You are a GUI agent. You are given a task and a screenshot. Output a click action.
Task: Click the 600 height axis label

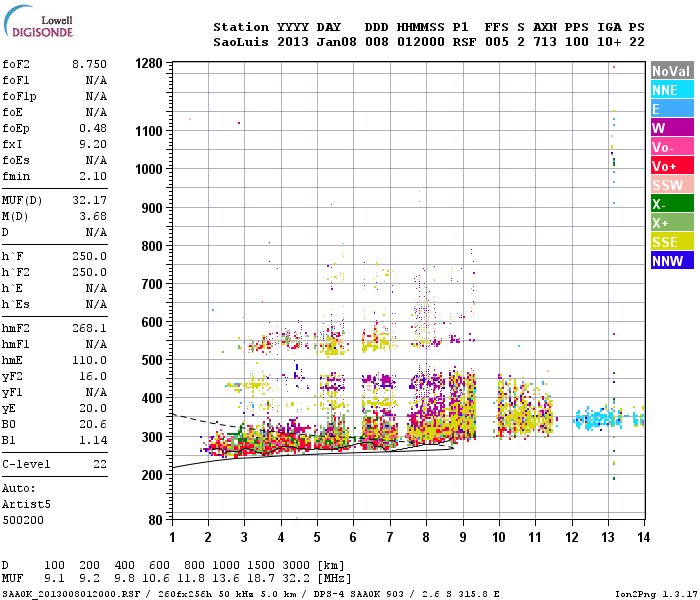pos(152,322)
